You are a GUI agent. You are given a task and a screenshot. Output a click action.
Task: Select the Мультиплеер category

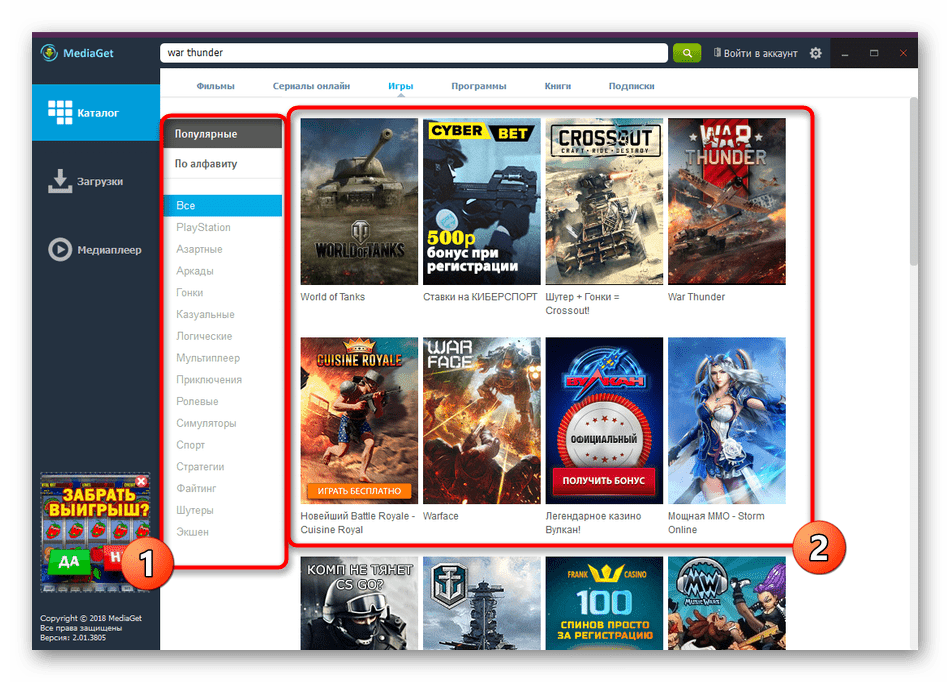(x=208, y=358)
